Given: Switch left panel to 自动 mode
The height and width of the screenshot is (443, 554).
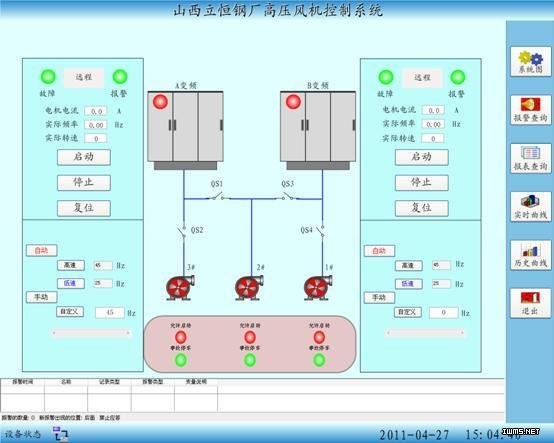Looking at the screenshot, I should pyautogui.click(x=41, y=250).
